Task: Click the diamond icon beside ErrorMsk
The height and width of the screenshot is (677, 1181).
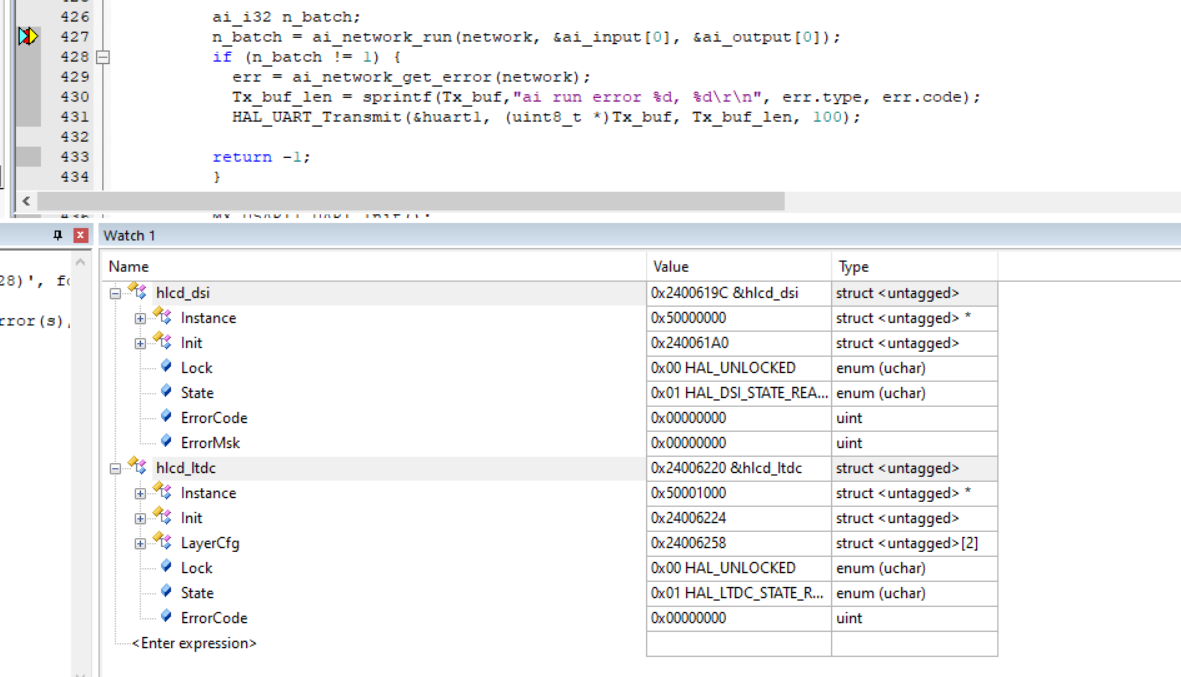Action: pyautogui.click(x=165, y=442)
